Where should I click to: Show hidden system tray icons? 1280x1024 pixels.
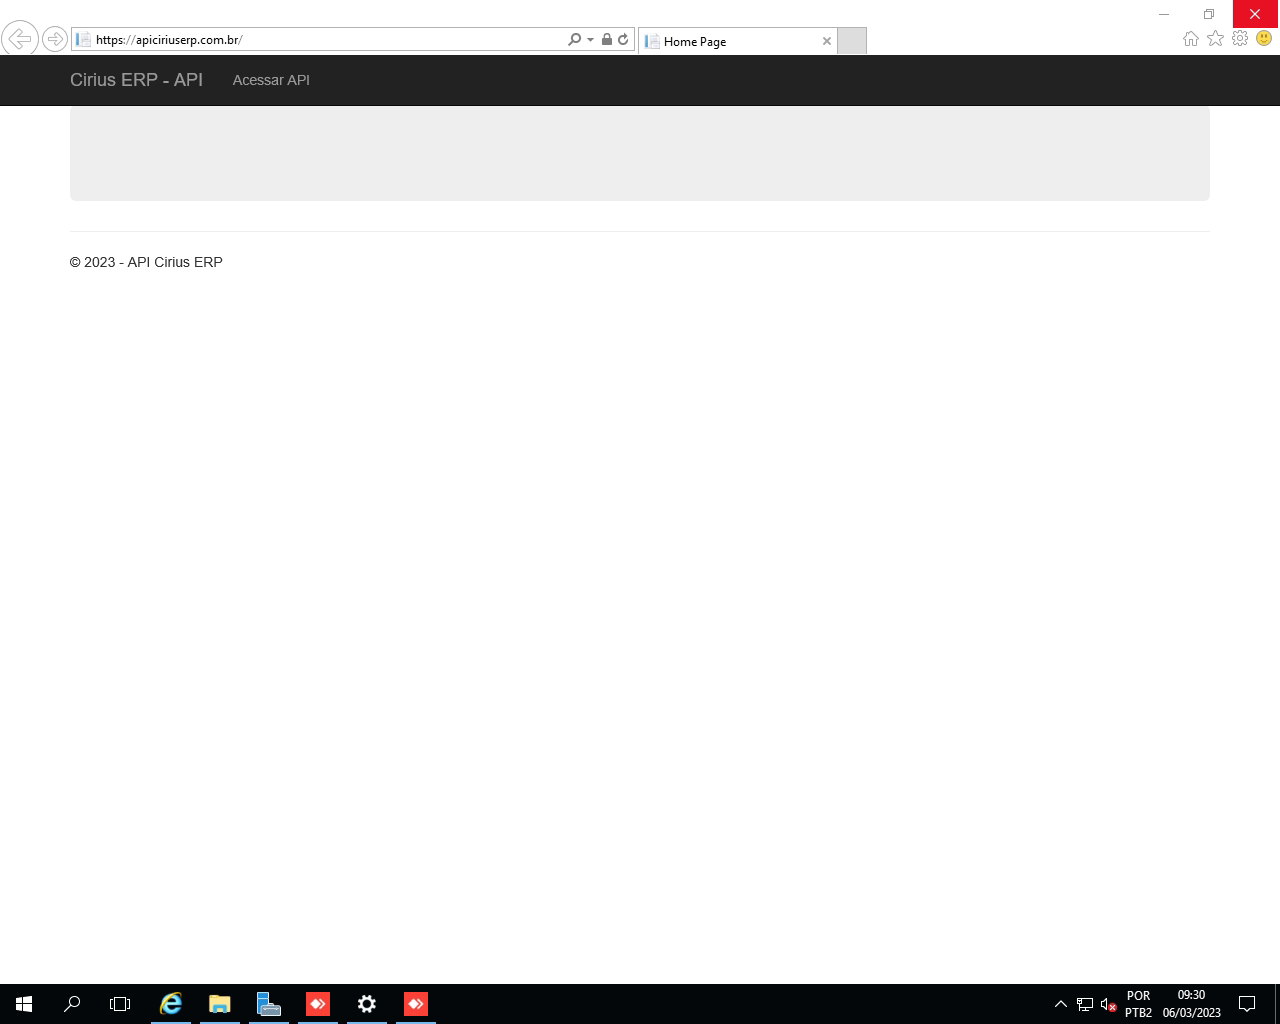point(1061,1004)
